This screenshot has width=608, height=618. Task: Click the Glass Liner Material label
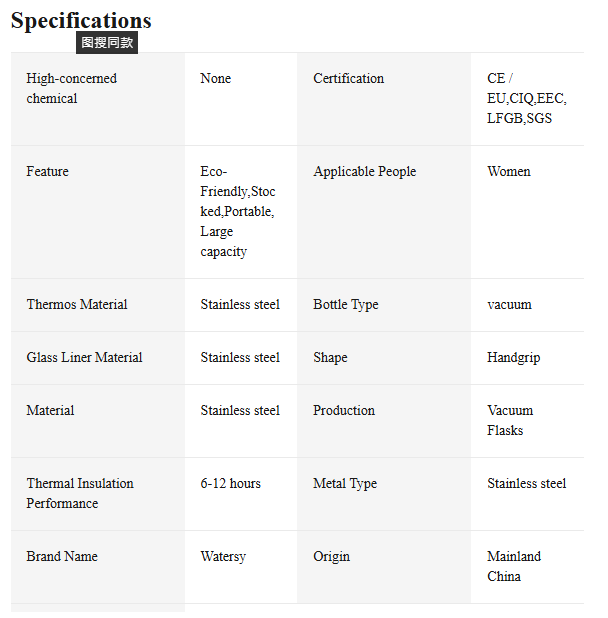tap(84, 358)
